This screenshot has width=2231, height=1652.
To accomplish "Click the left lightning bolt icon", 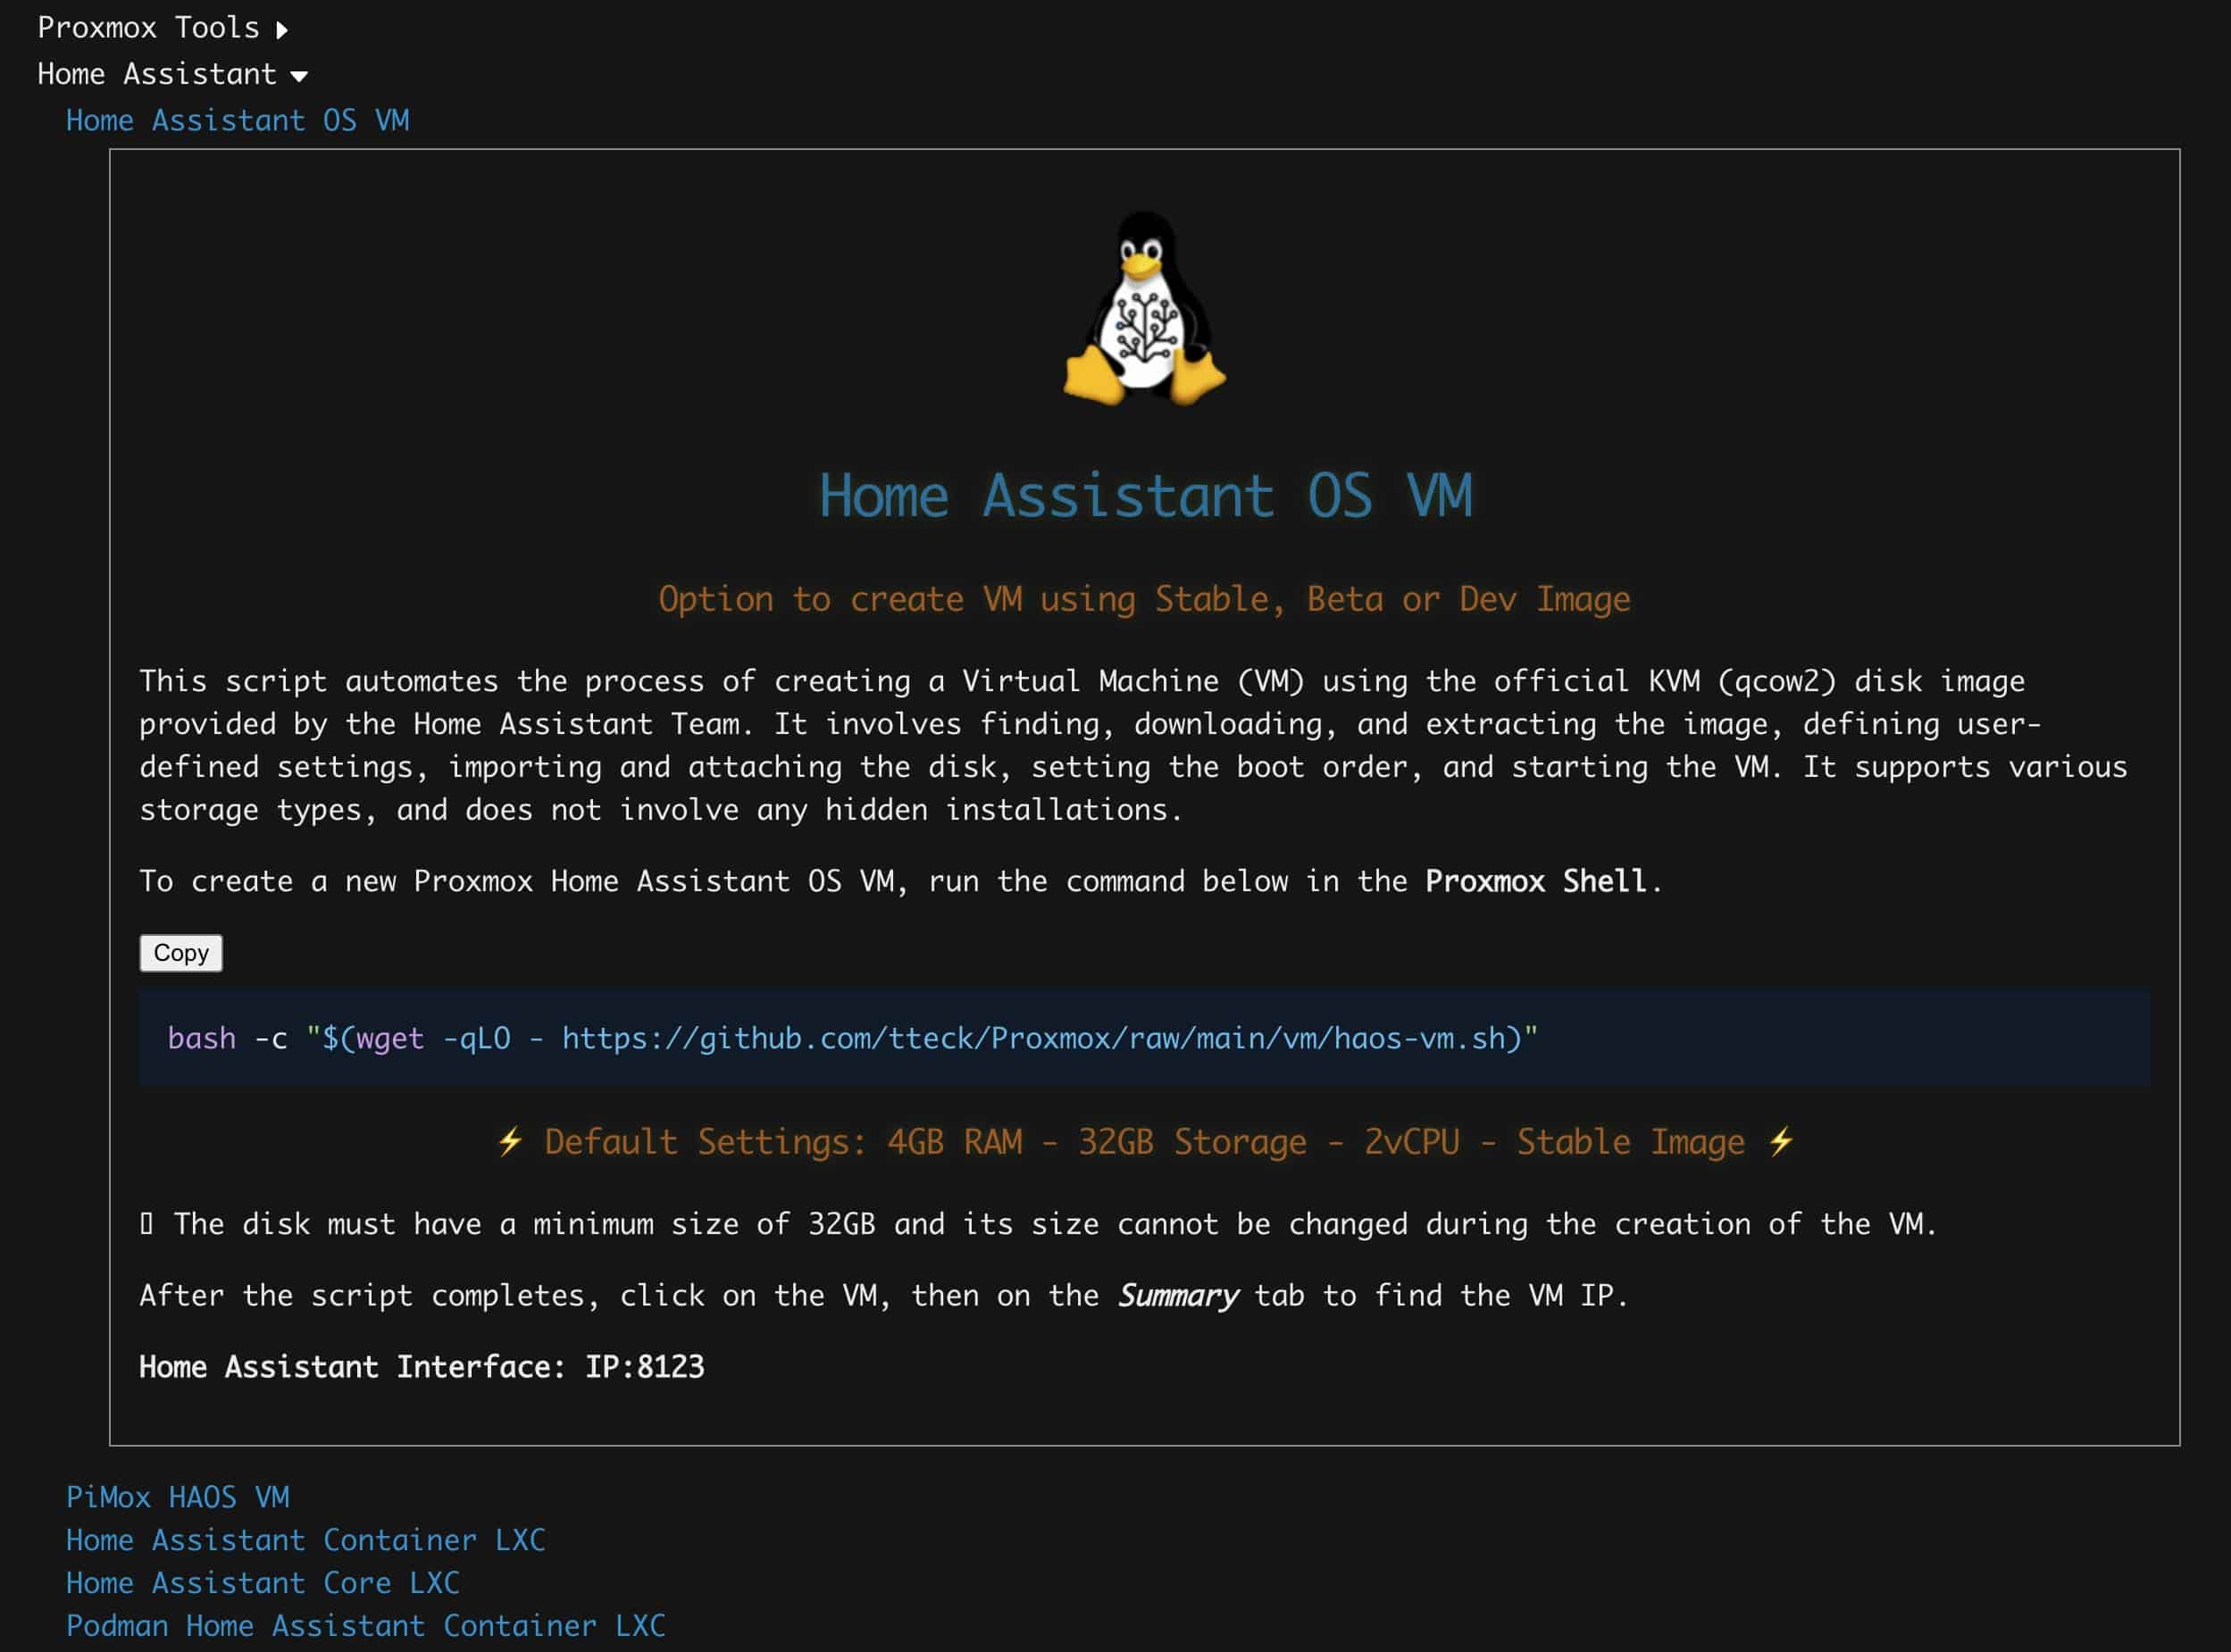I will point(510,1141).
